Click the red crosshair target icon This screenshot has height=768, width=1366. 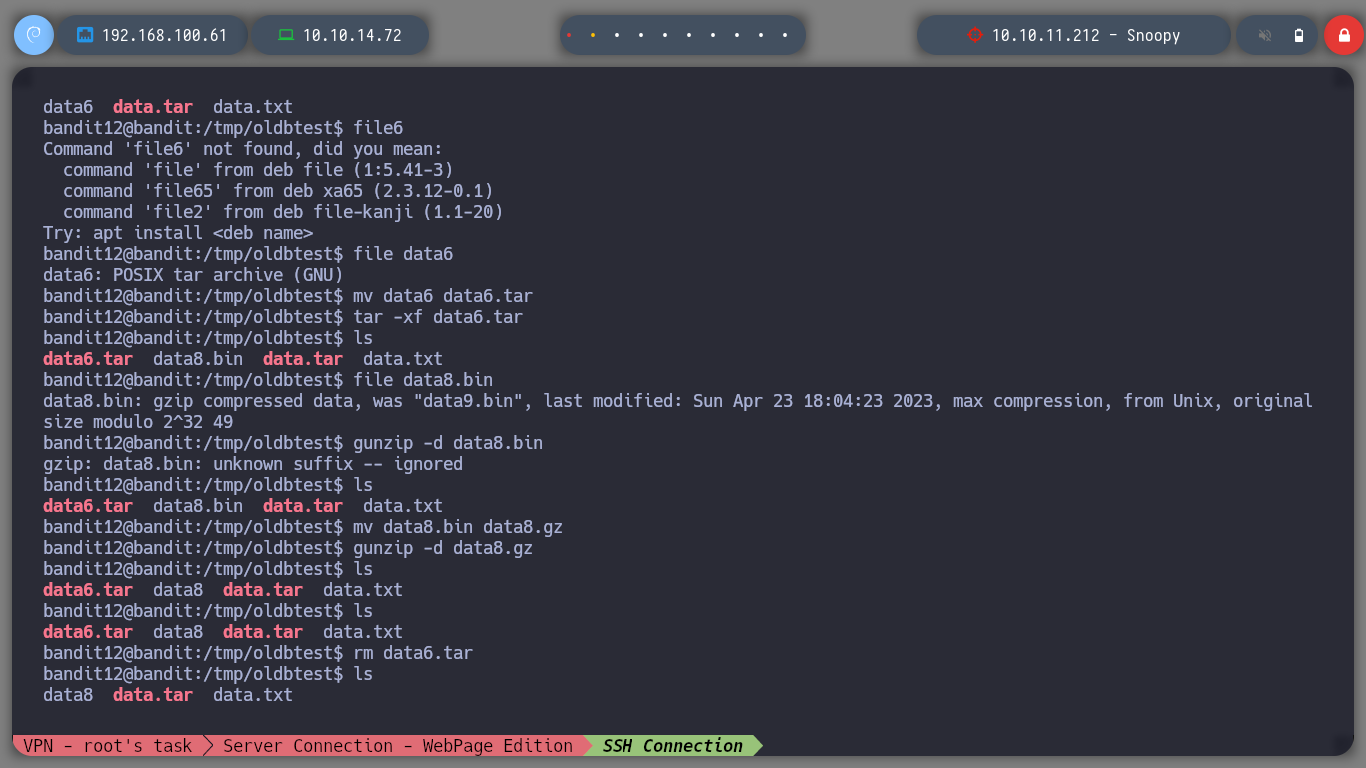tap(975, 35)
